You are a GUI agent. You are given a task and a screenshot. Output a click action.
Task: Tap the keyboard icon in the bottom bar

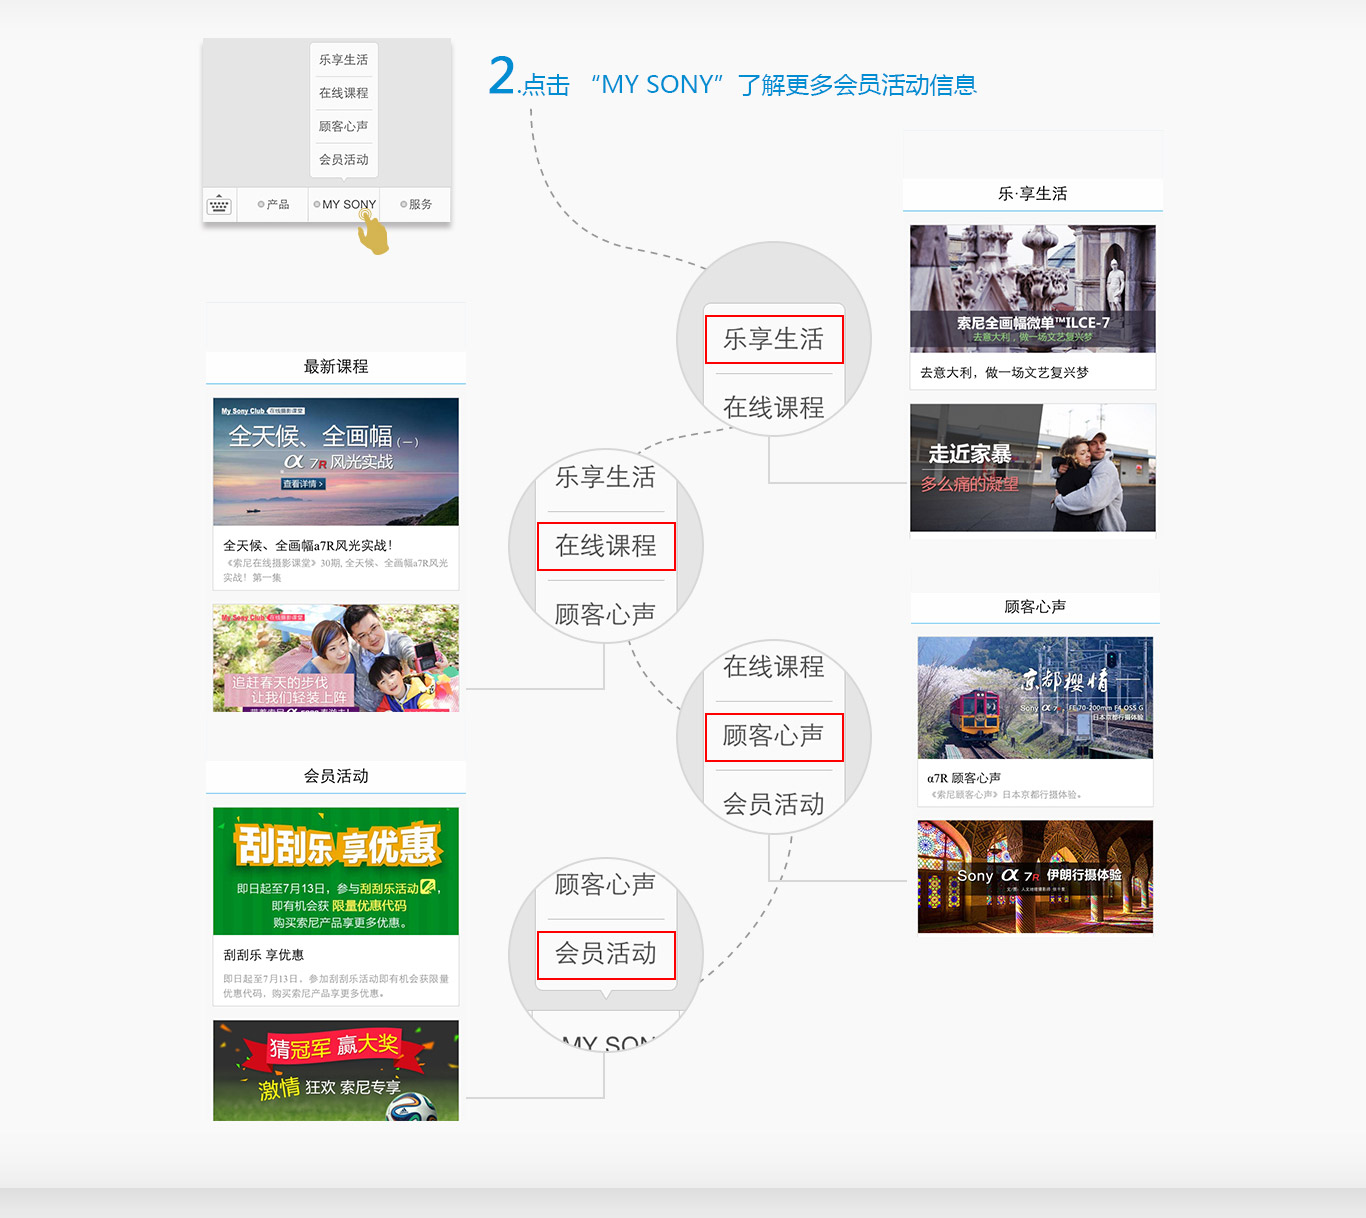point(219,205)
